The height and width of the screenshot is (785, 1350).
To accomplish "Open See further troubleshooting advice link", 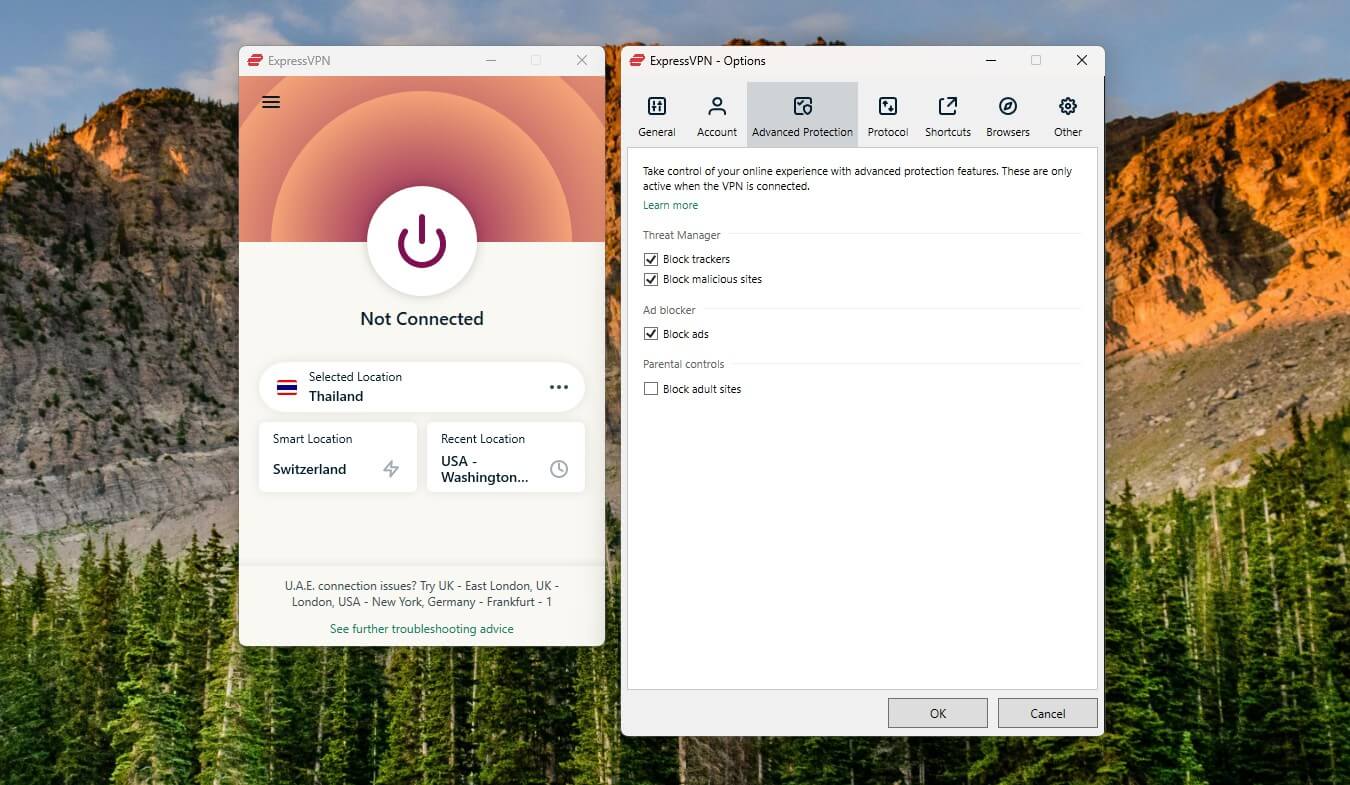I will pyautogui.click(x=422, y=629).
